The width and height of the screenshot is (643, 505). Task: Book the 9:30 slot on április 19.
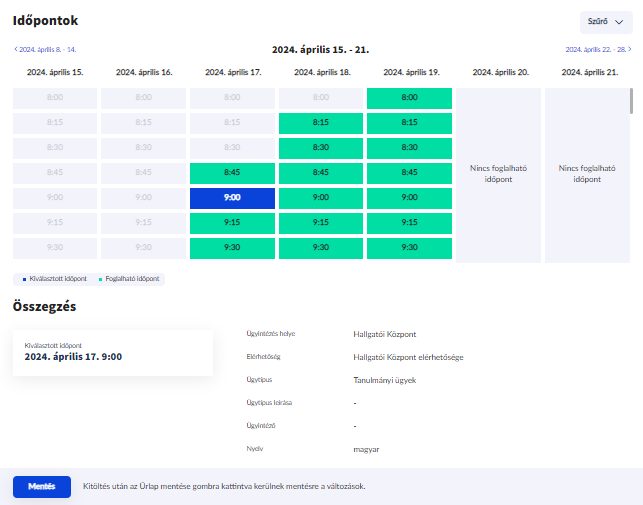point(409,248)
